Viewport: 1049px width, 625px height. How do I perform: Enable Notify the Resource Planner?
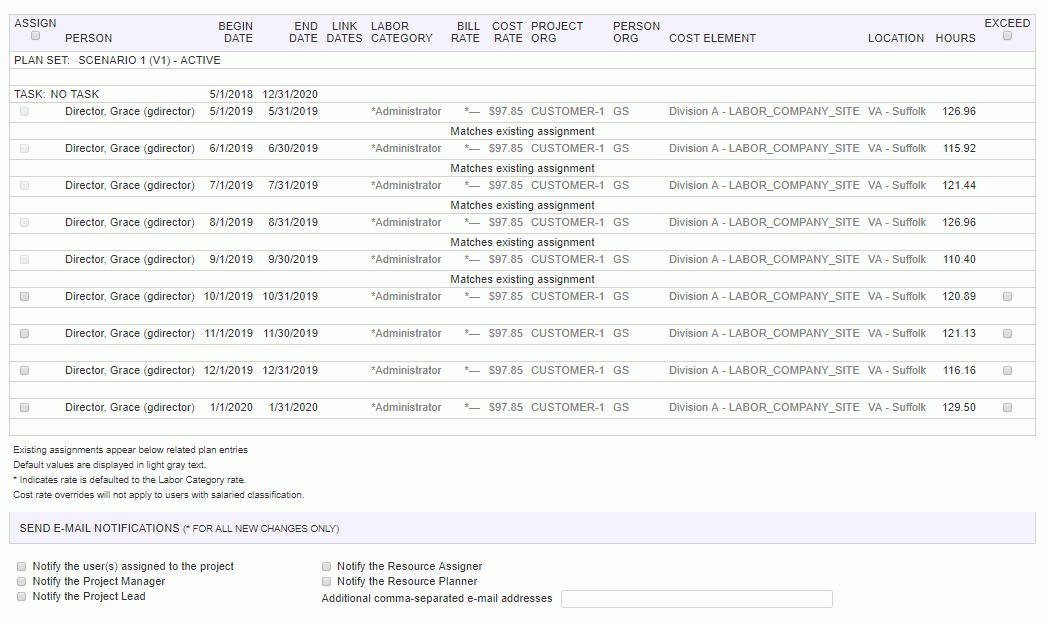[326, 582]
